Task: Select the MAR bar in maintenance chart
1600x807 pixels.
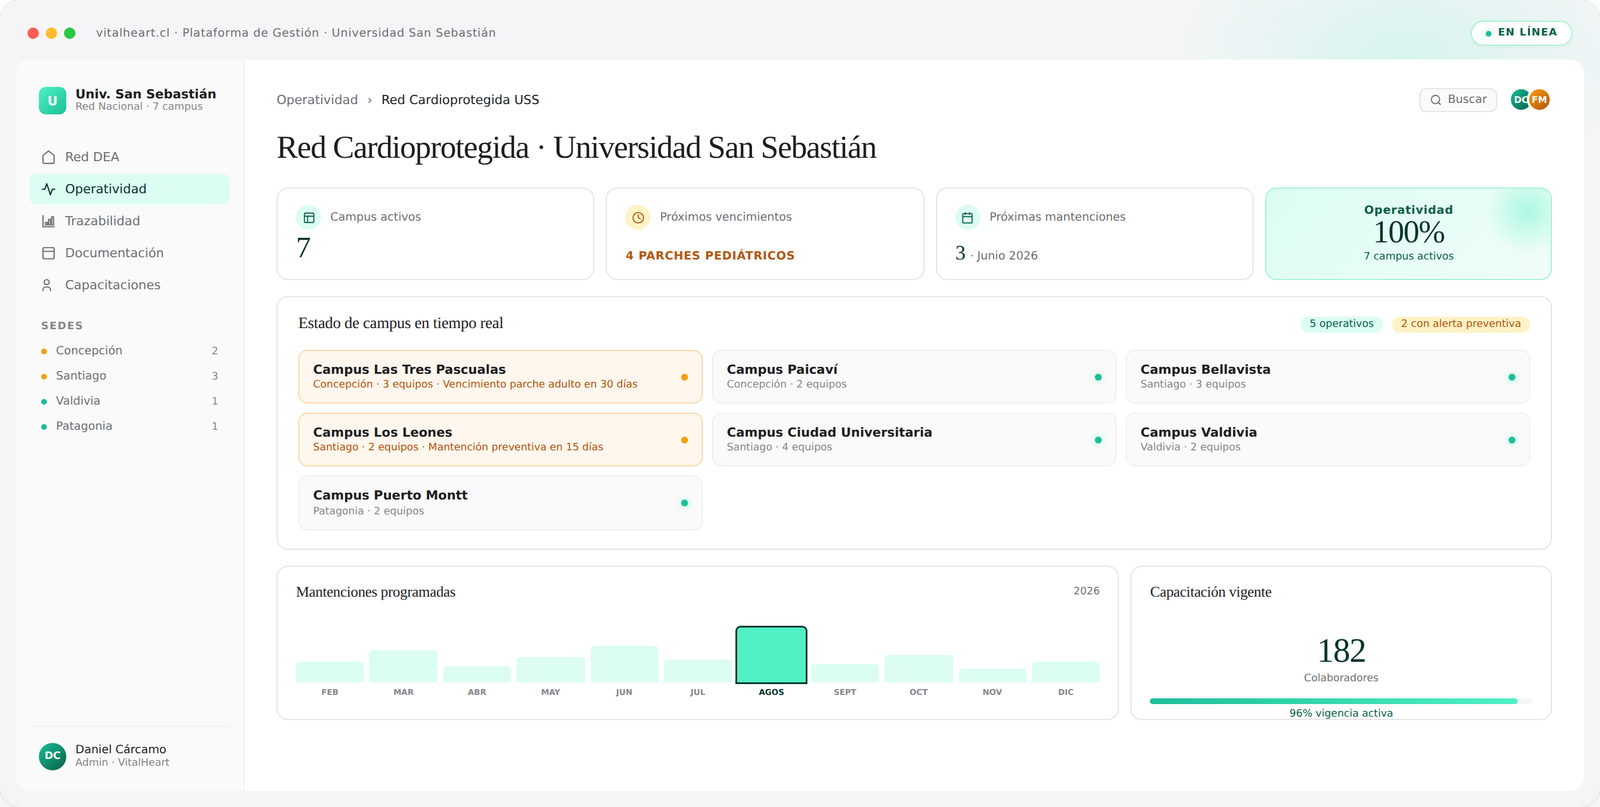Action: click(403, 667)
